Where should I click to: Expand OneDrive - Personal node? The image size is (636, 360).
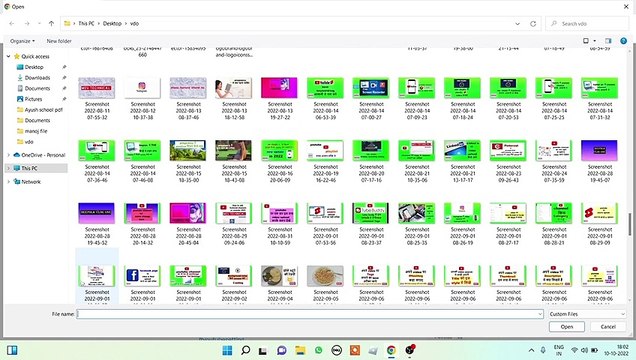tap(9, 155)
